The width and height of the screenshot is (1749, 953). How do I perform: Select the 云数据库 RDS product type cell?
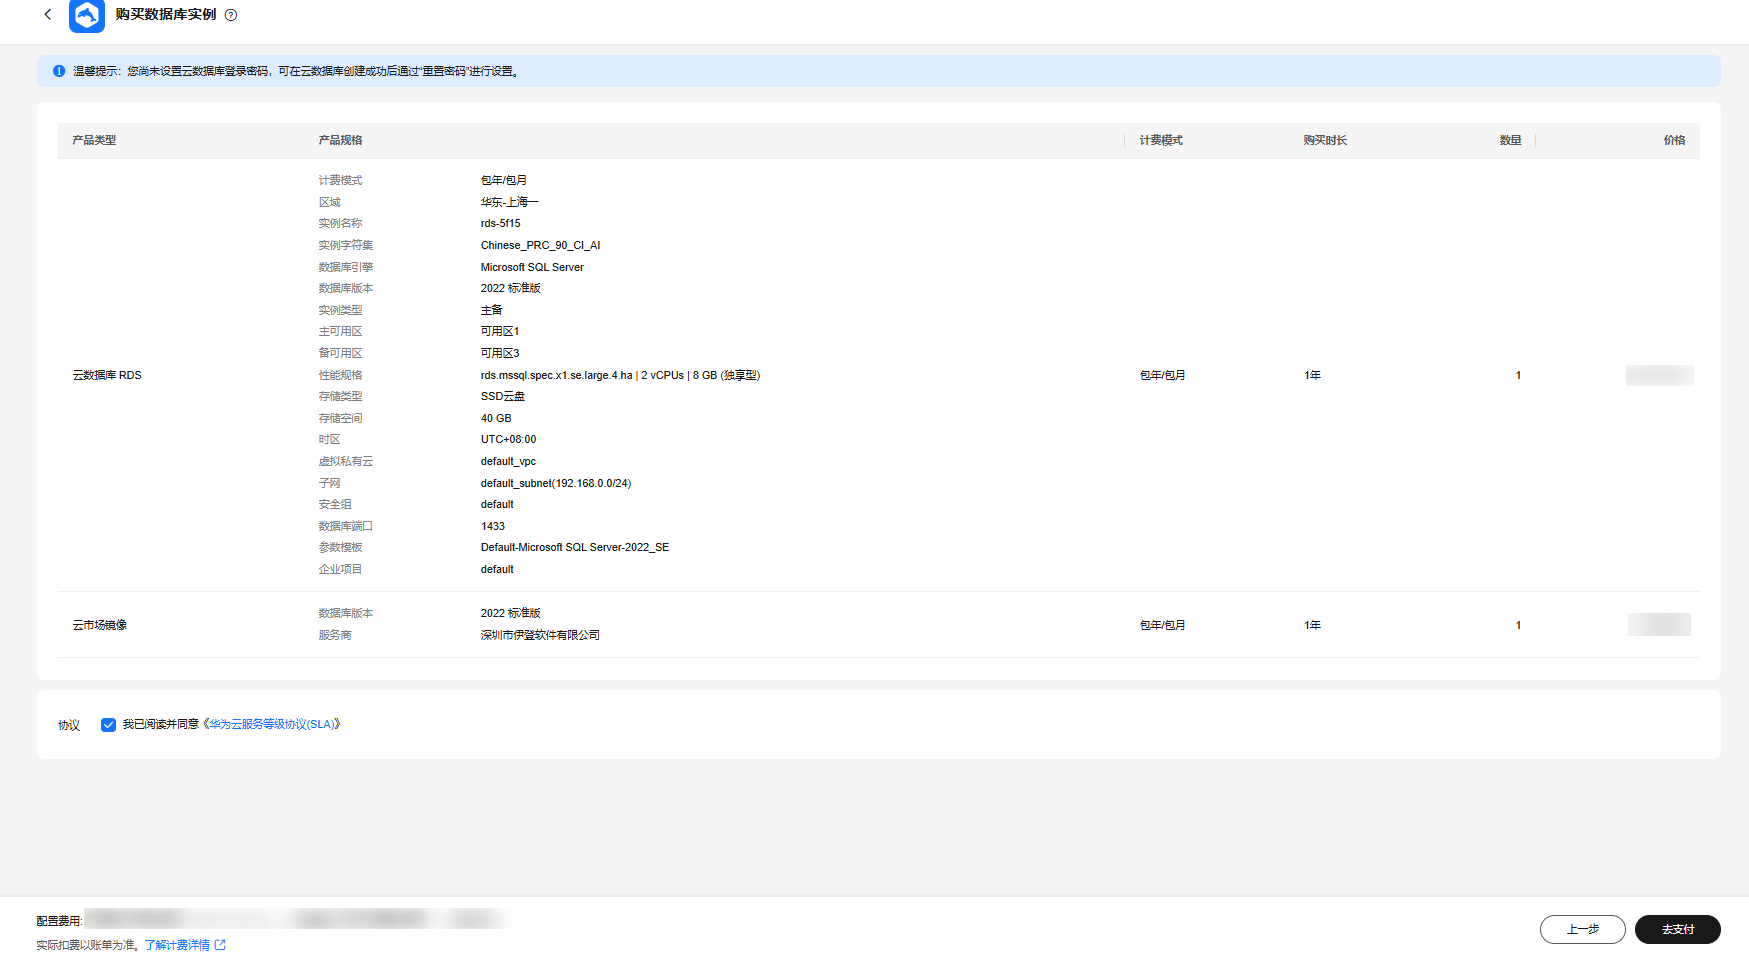pos(107,375)
